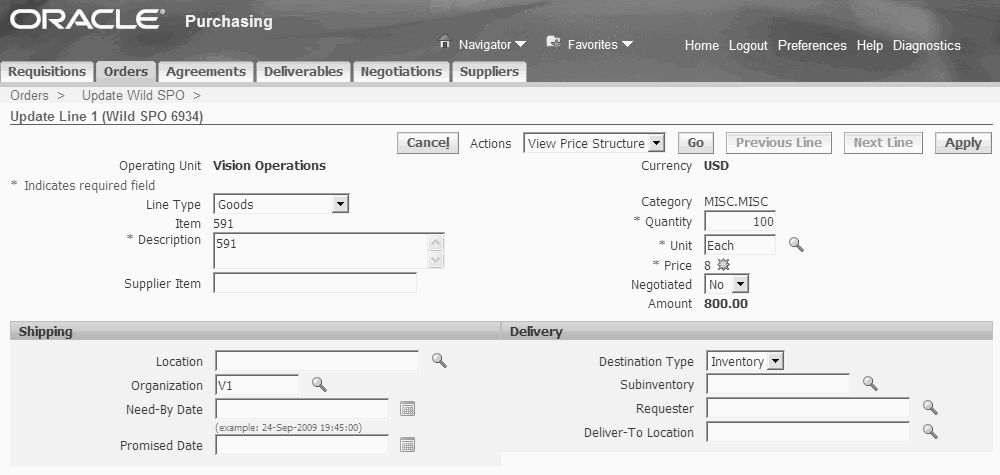Search Location with the magnifier icon

(439, 360)
